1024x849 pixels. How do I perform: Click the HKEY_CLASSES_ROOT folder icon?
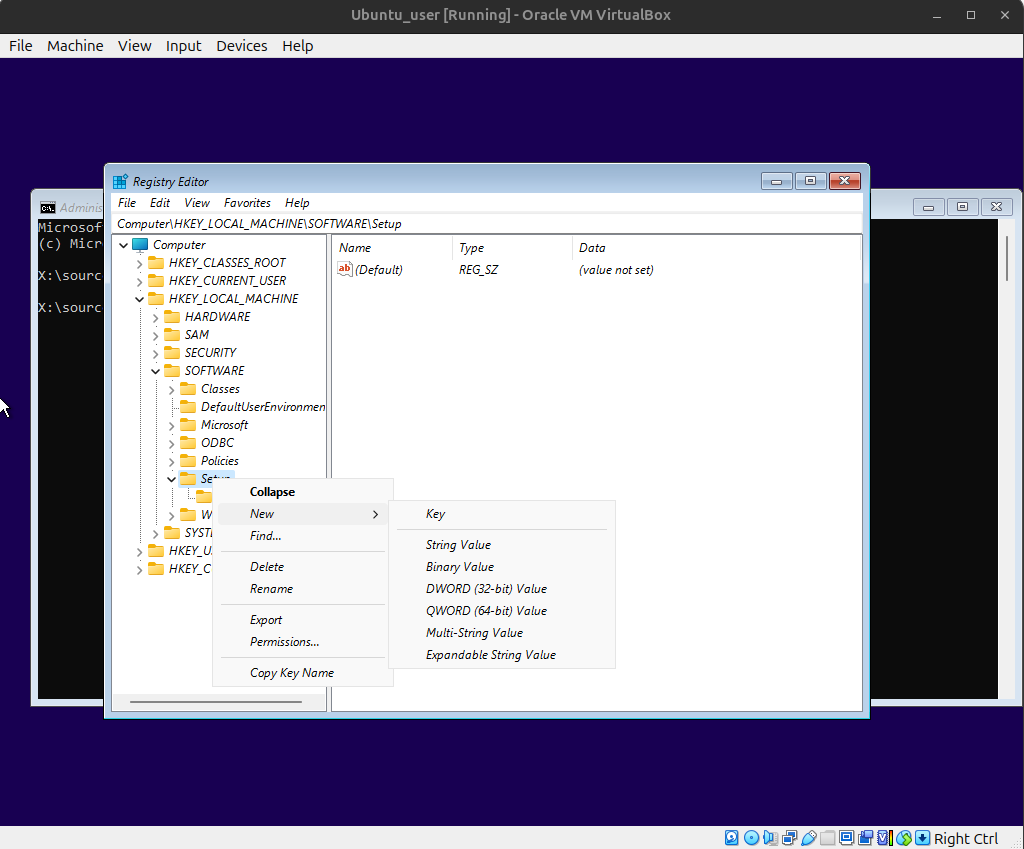coord(156,263)
